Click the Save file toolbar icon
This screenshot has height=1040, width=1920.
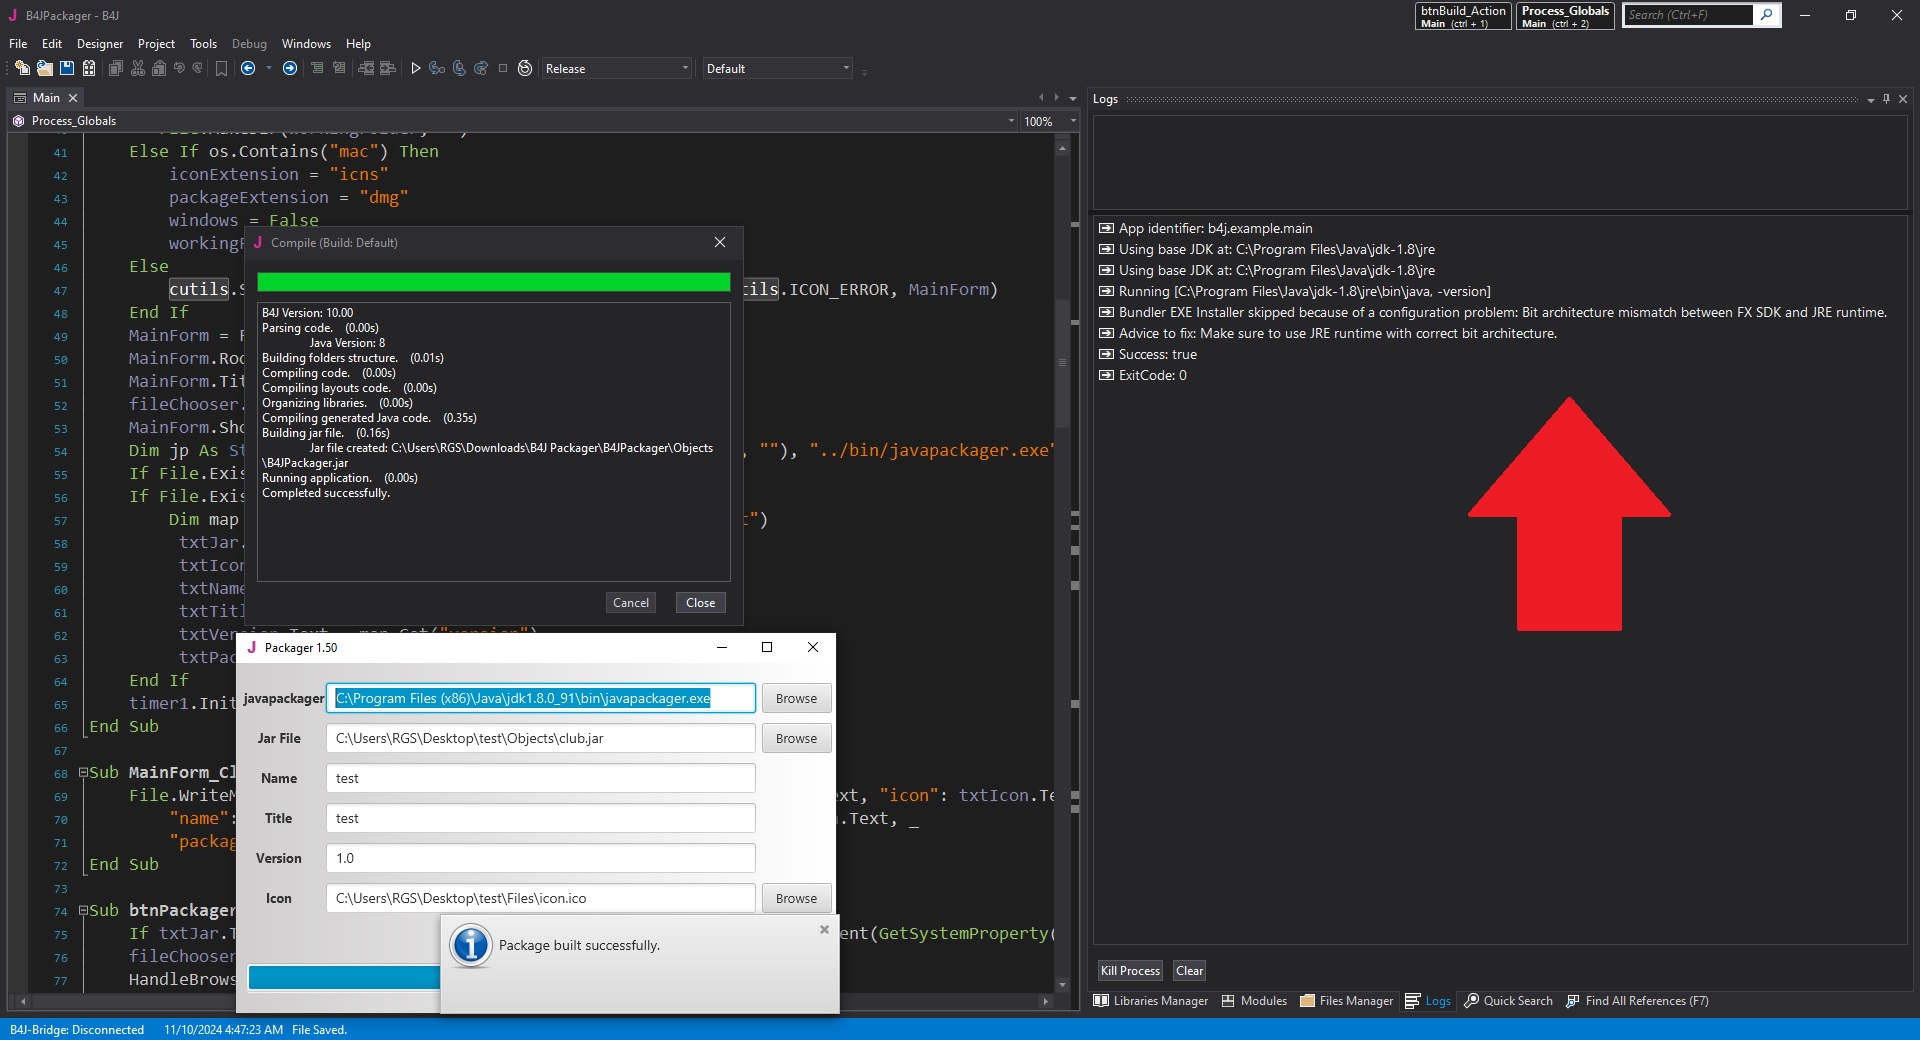[x=67, y=68]
